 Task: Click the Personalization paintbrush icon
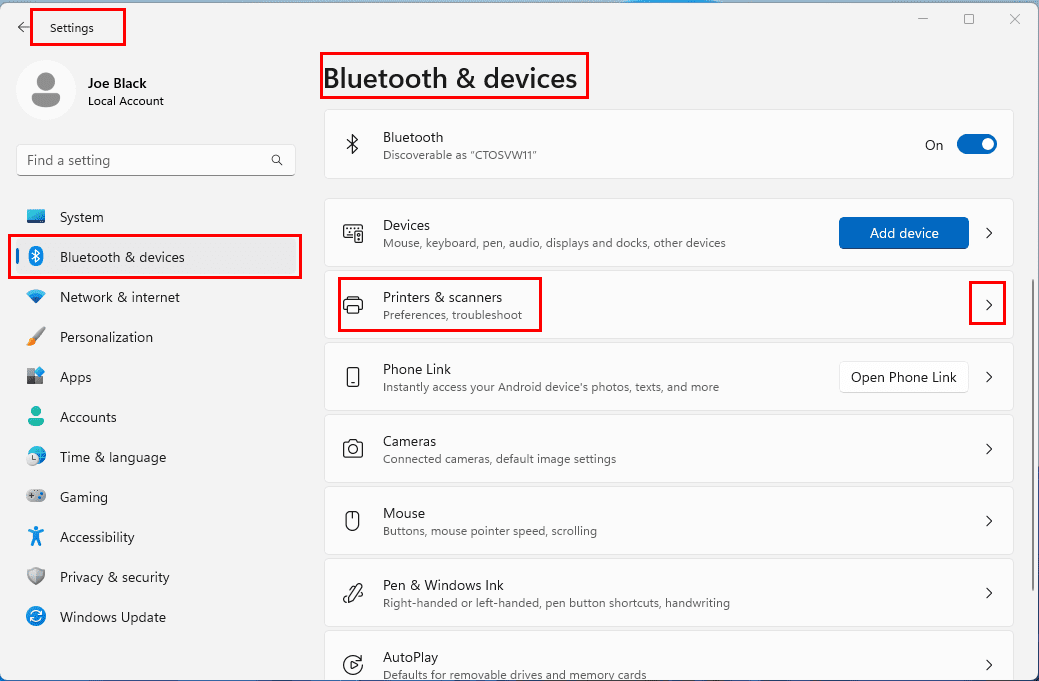36,337
